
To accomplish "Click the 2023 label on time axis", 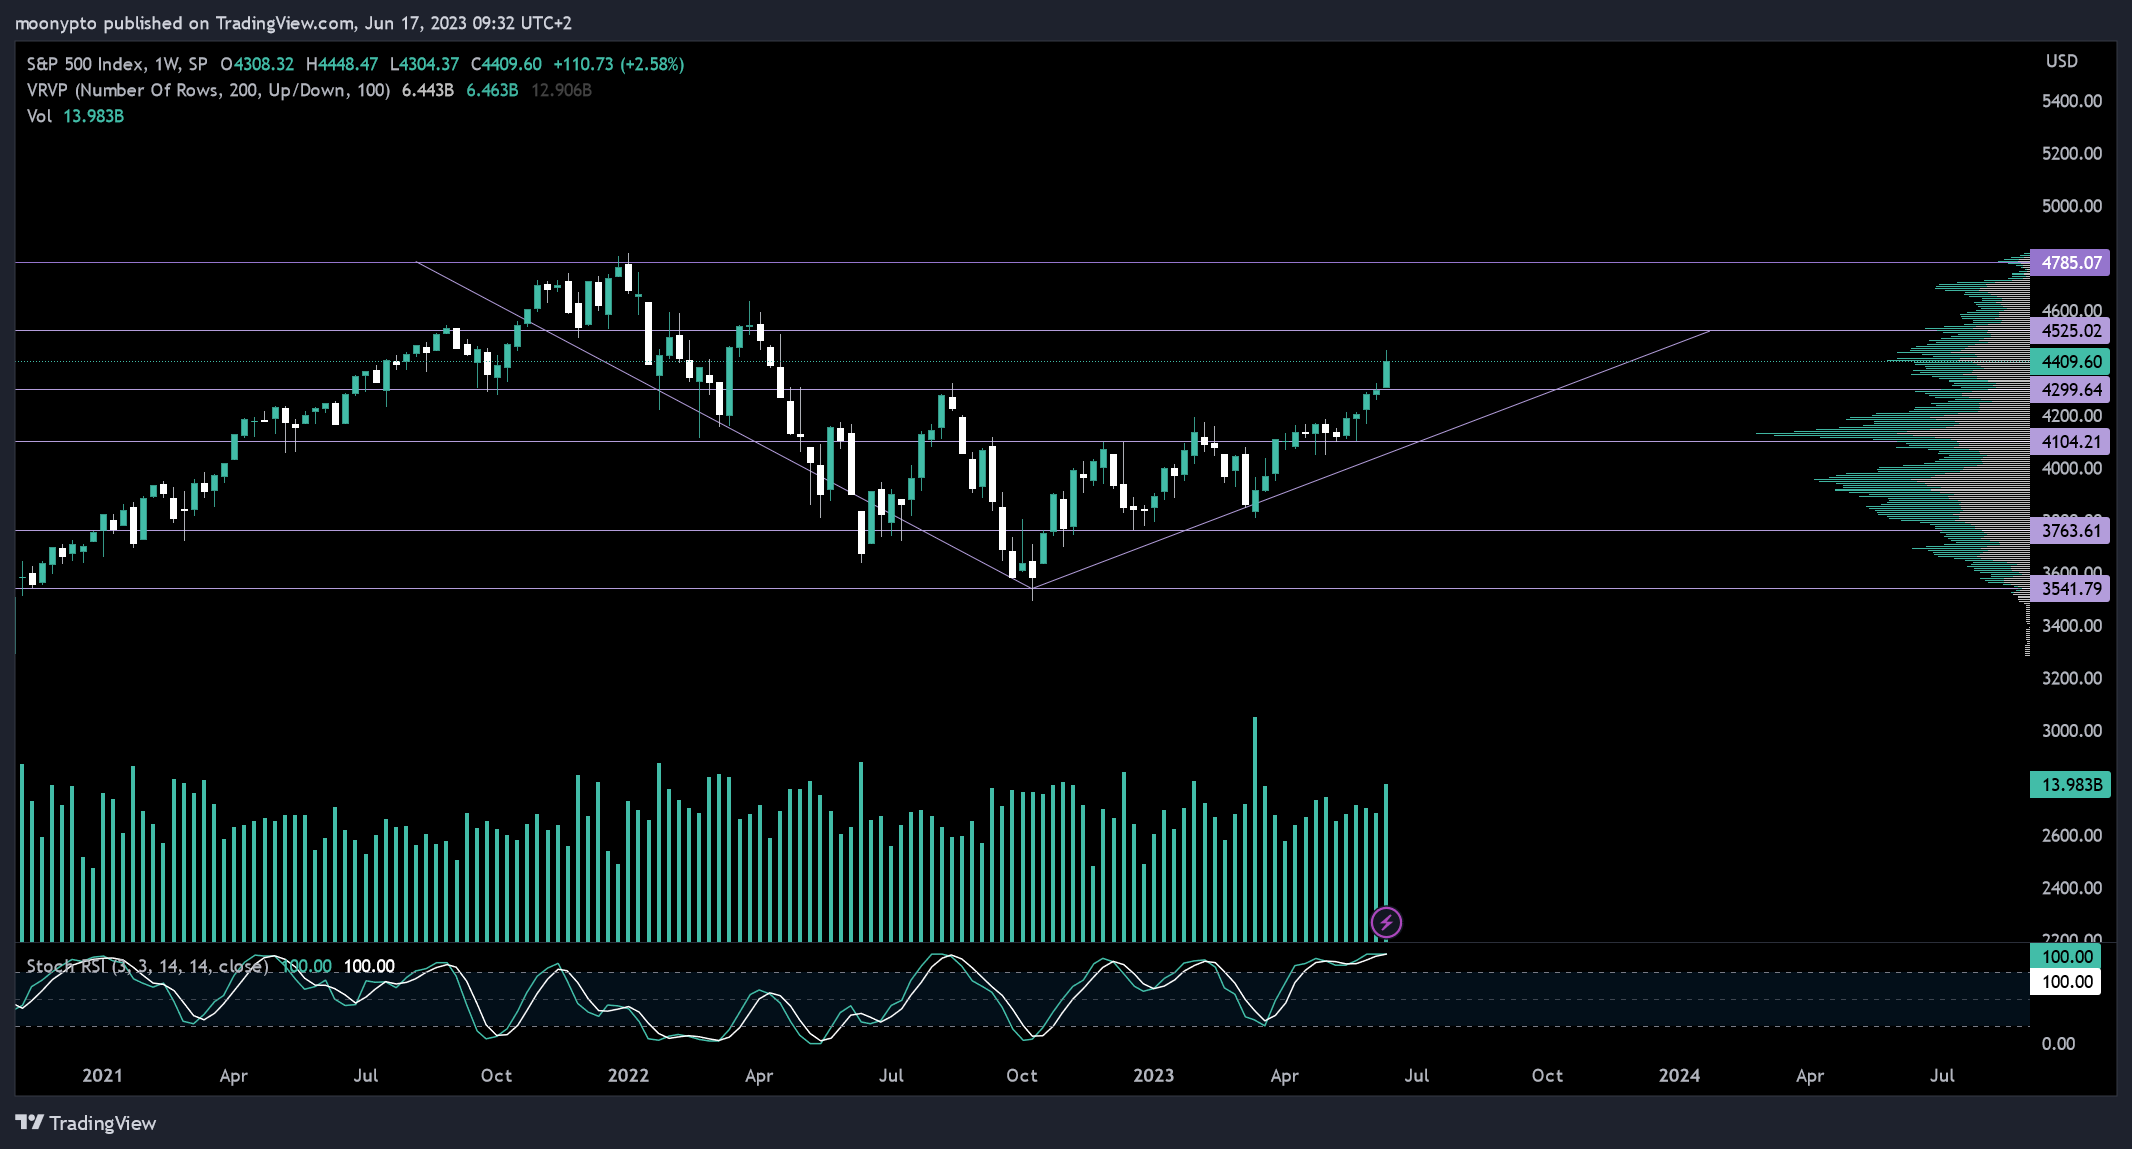I will click(1153, 1076).
